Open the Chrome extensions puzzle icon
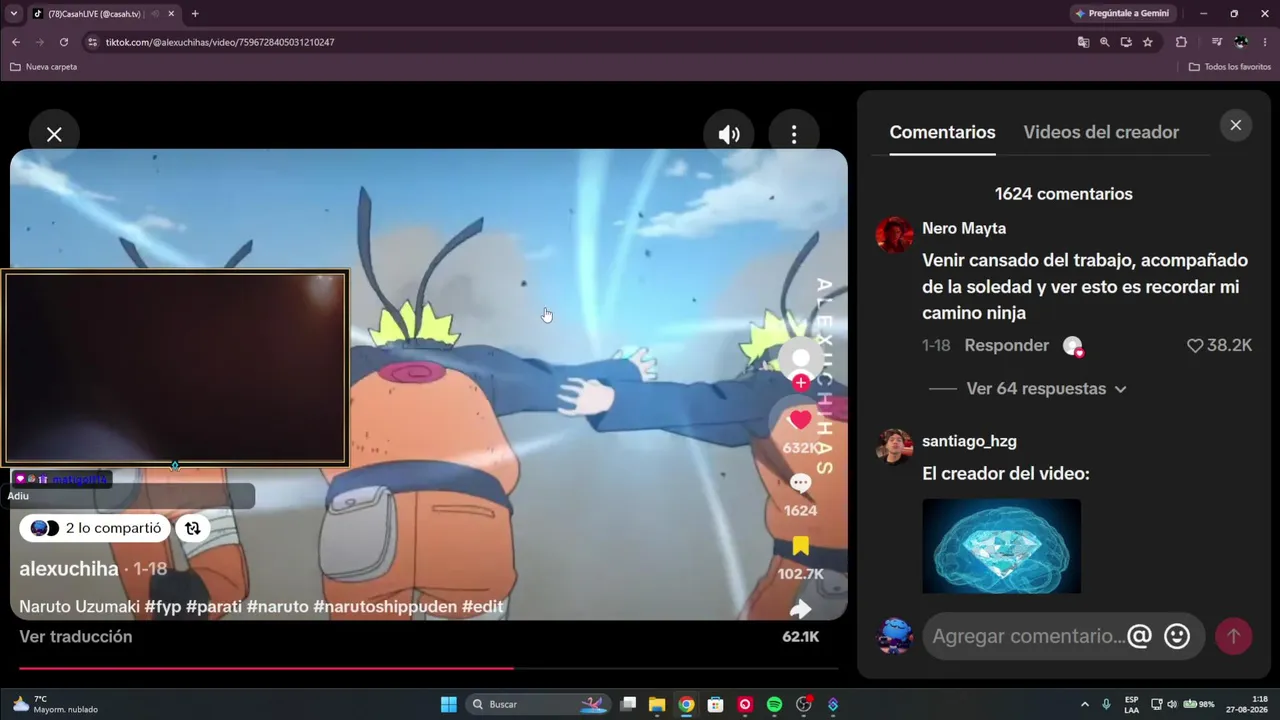Screen dimensions: 1280x720 [1181, 42]
